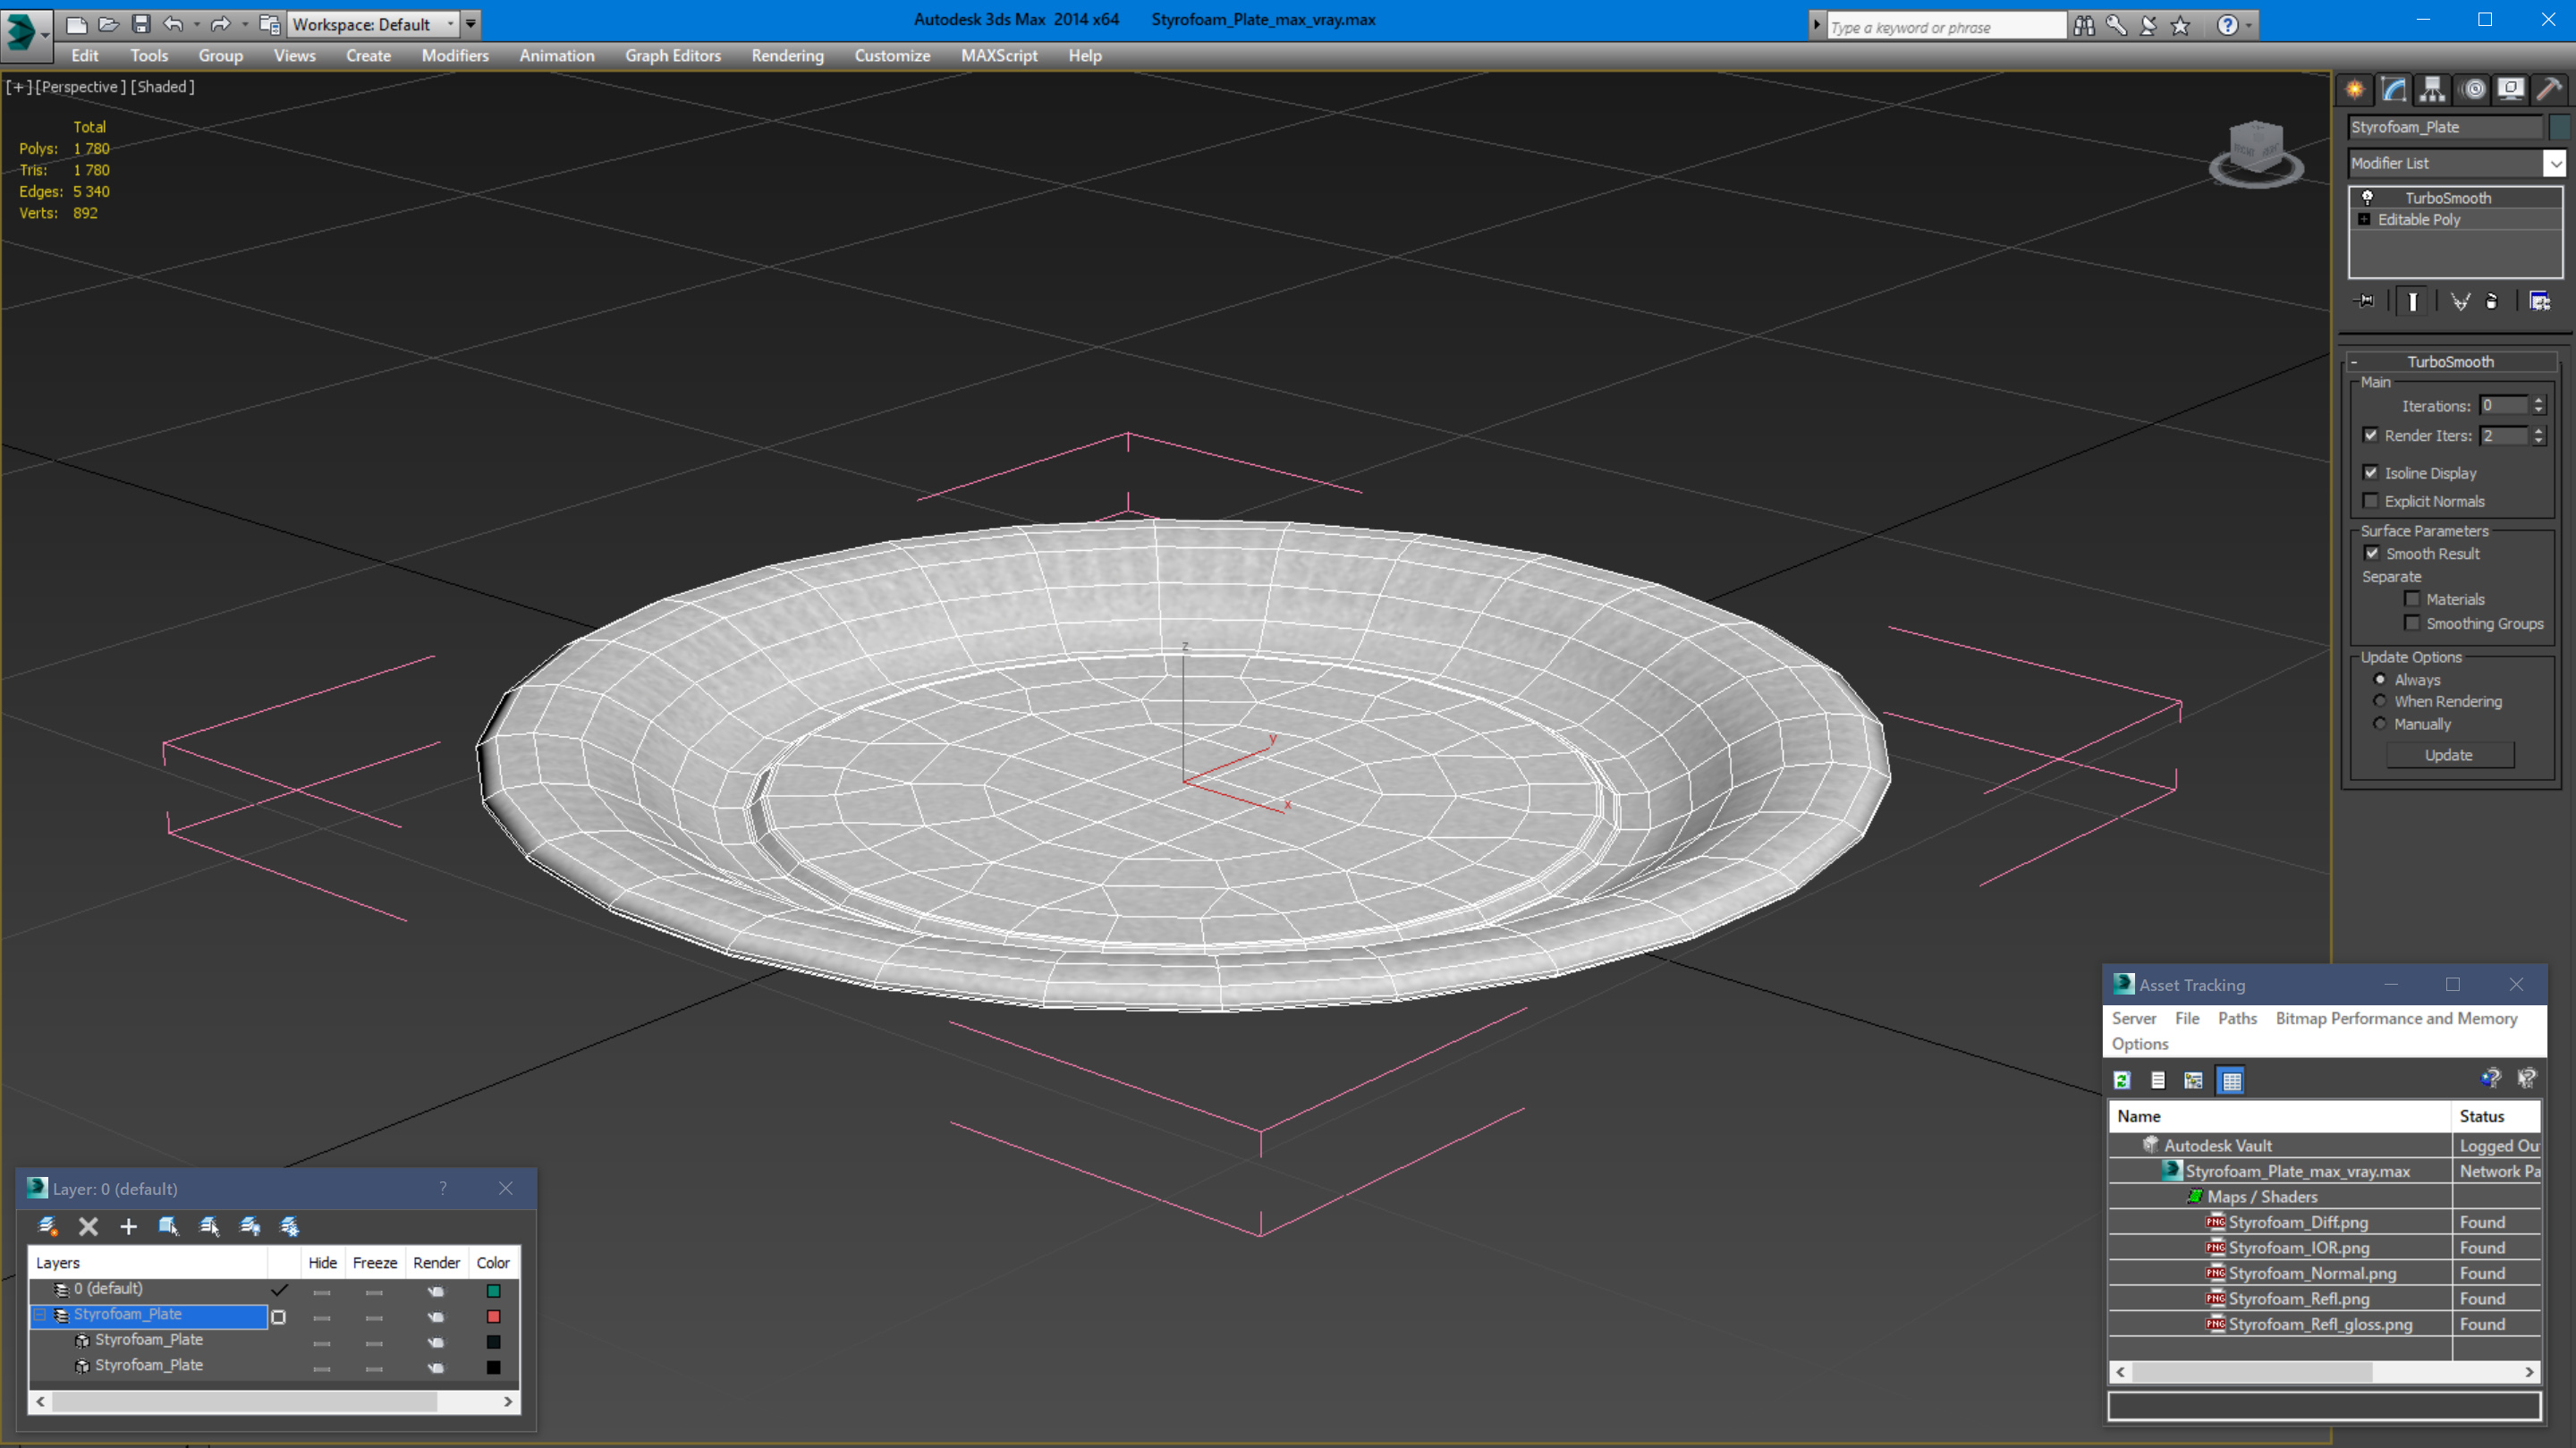
Task: Click the Redo arrow icon
Action: 221,24
